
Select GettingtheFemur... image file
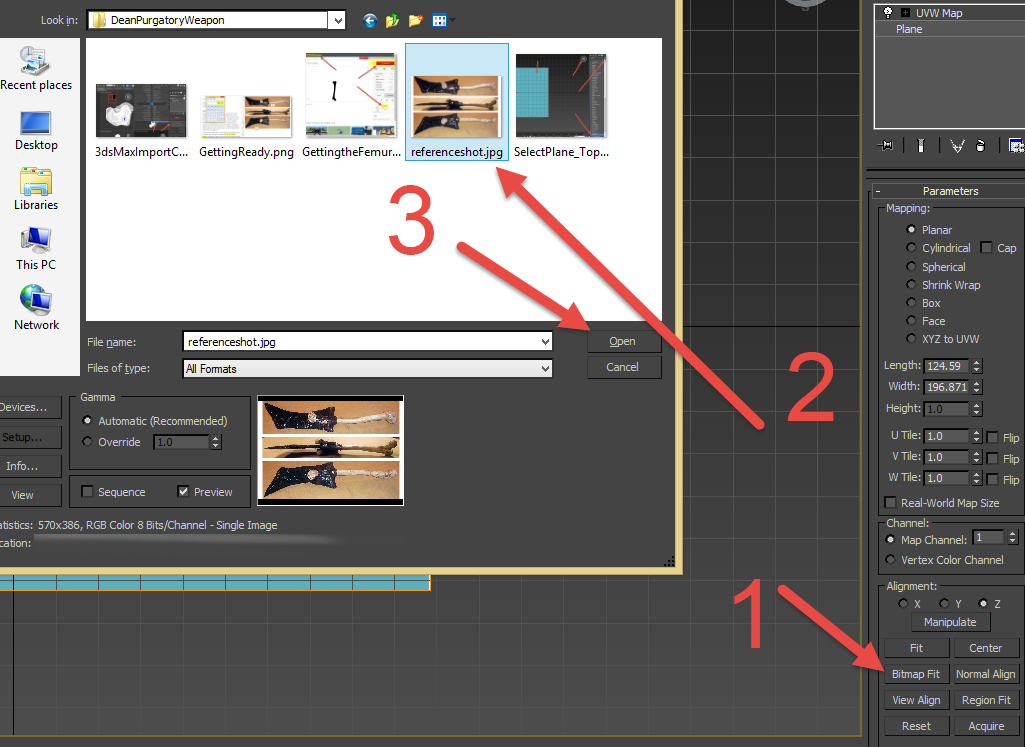tap(352, 106)
